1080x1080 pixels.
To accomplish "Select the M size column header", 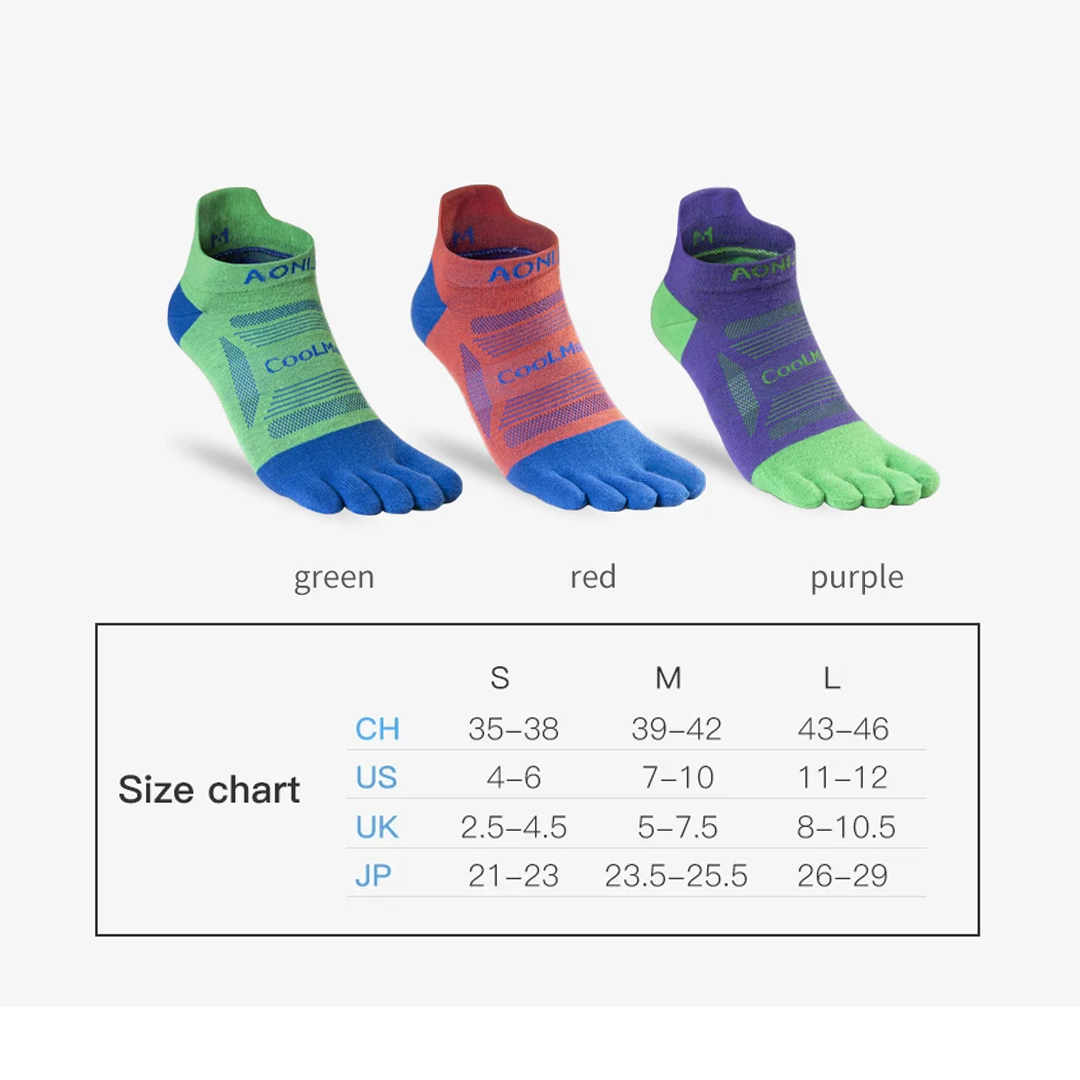I will [x=668, y=679].
